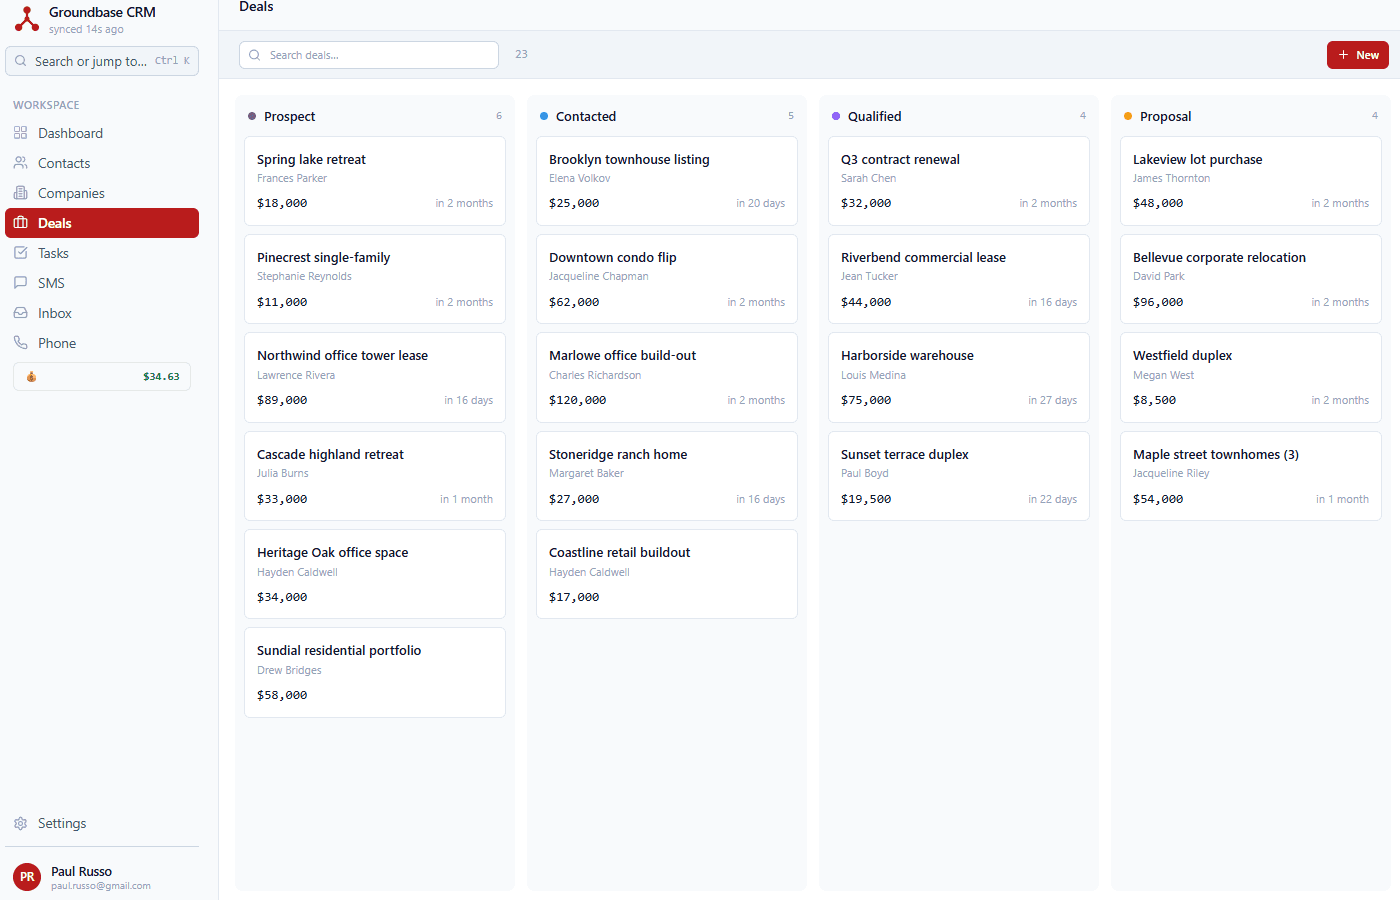1400x900 pixels.
Task: Click the $96,000 amount on Bellevue deal
Action: pyautogui.click(x=1158, y=302)
